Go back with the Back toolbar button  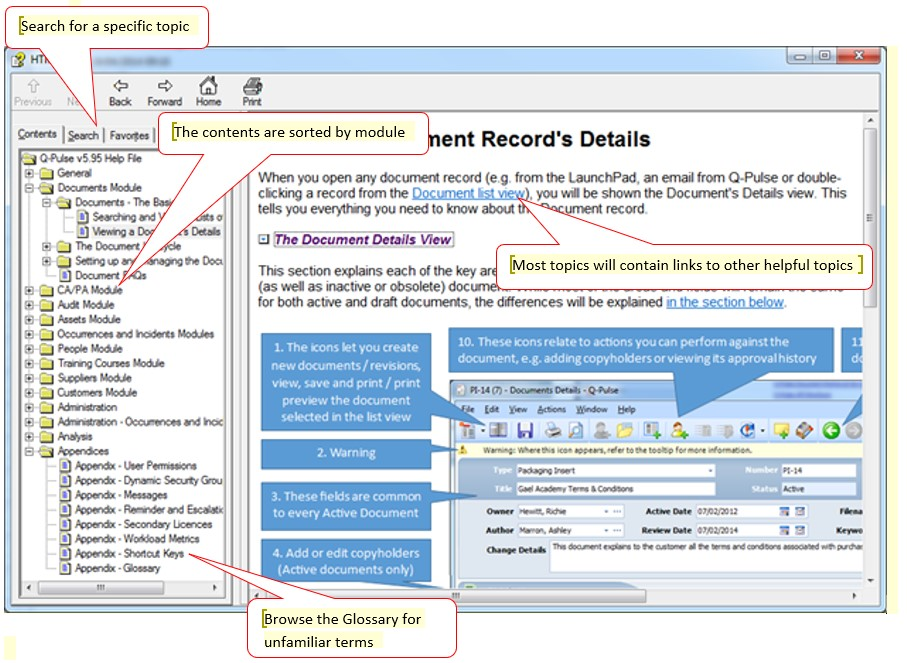coord(120,92)
